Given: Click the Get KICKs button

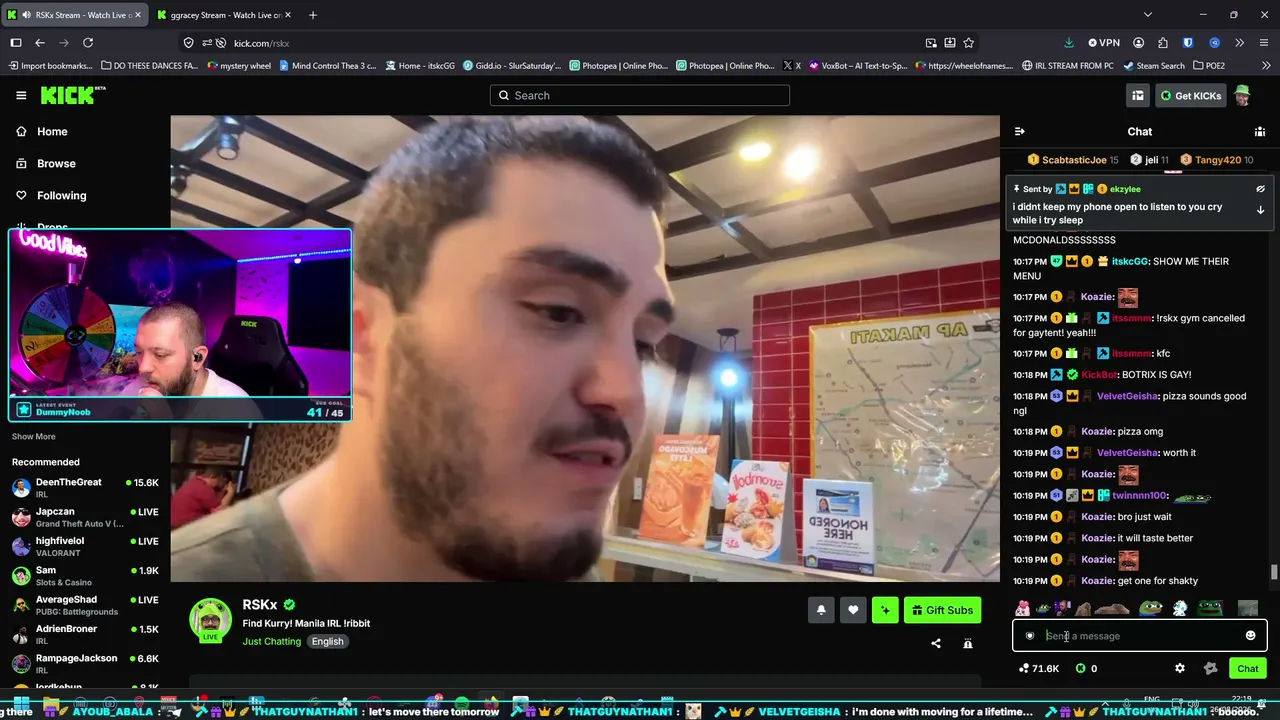Looking at the screenshot, I should 1191,96.
